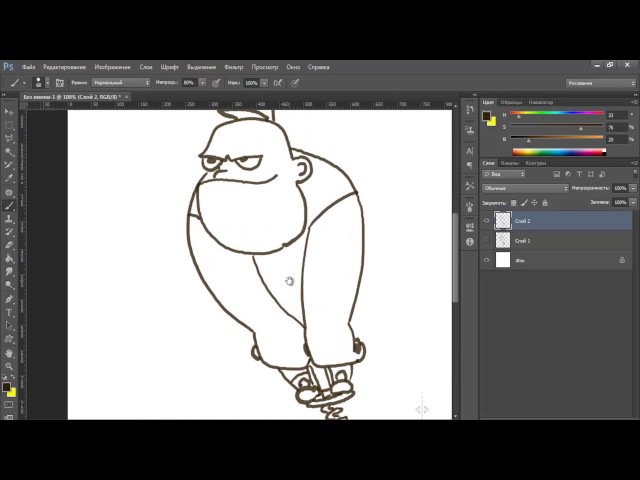The image size is (640, 480).
Task: Select the Hand tool
Action: [x=9, y=353]
